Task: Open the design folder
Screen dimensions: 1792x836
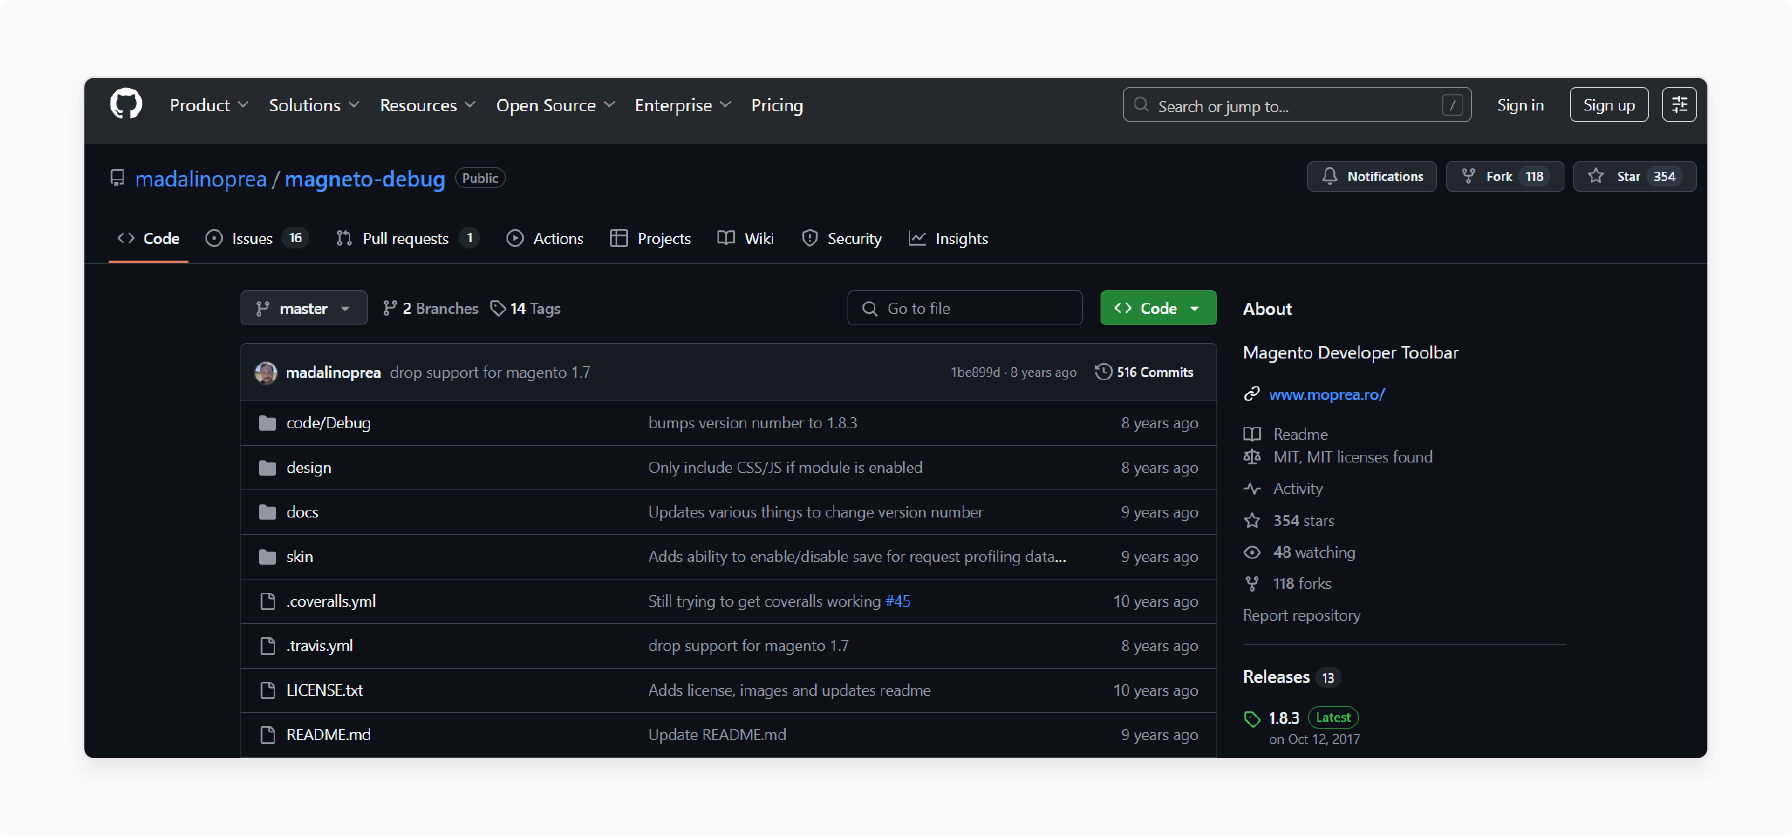Action: 309,468
